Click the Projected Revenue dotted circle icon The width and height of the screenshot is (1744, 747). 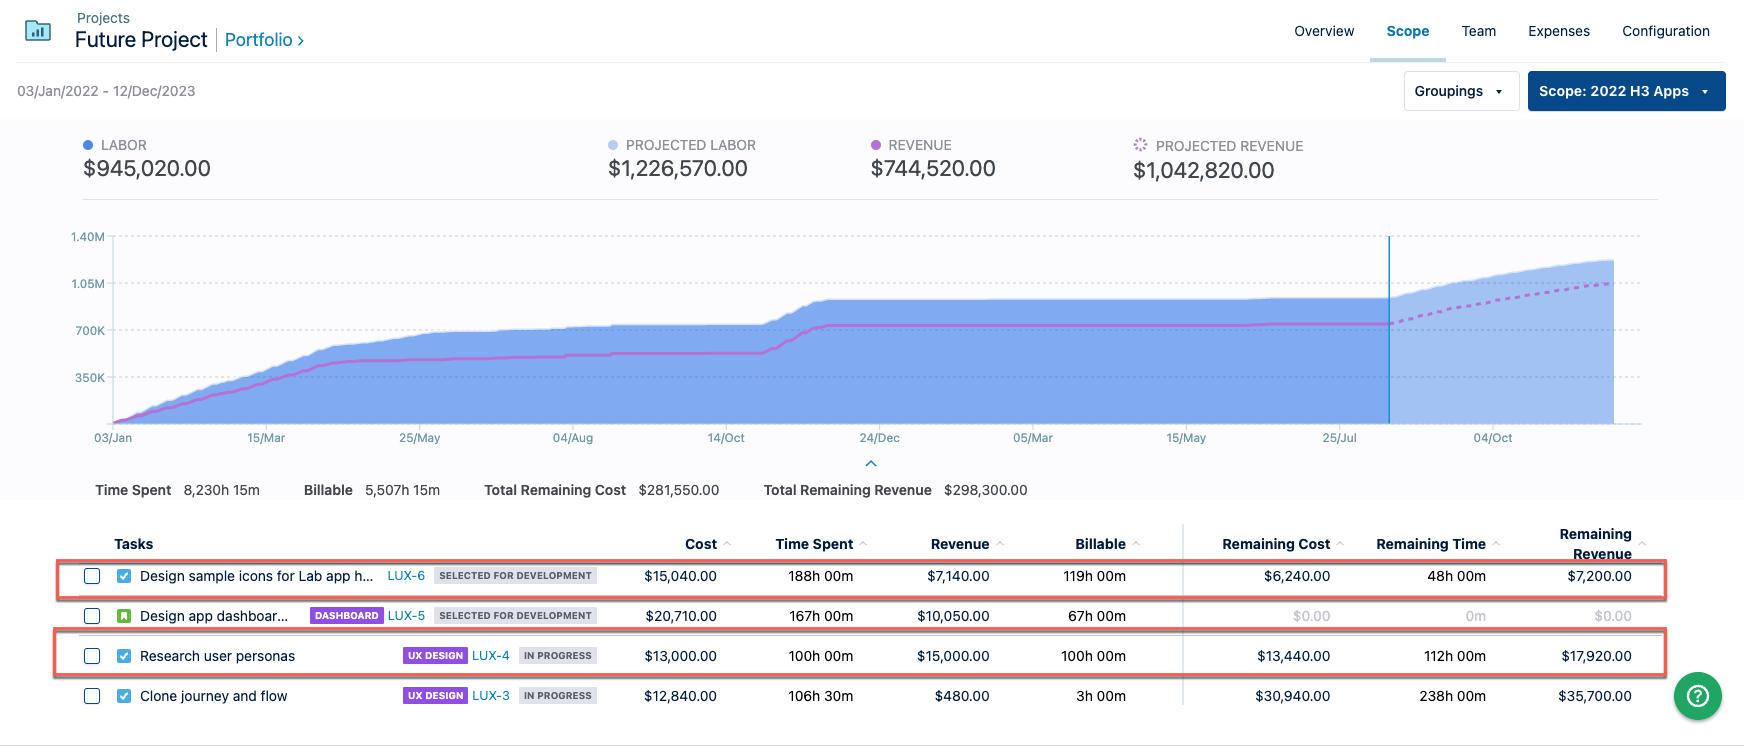tap(1140, 145)
